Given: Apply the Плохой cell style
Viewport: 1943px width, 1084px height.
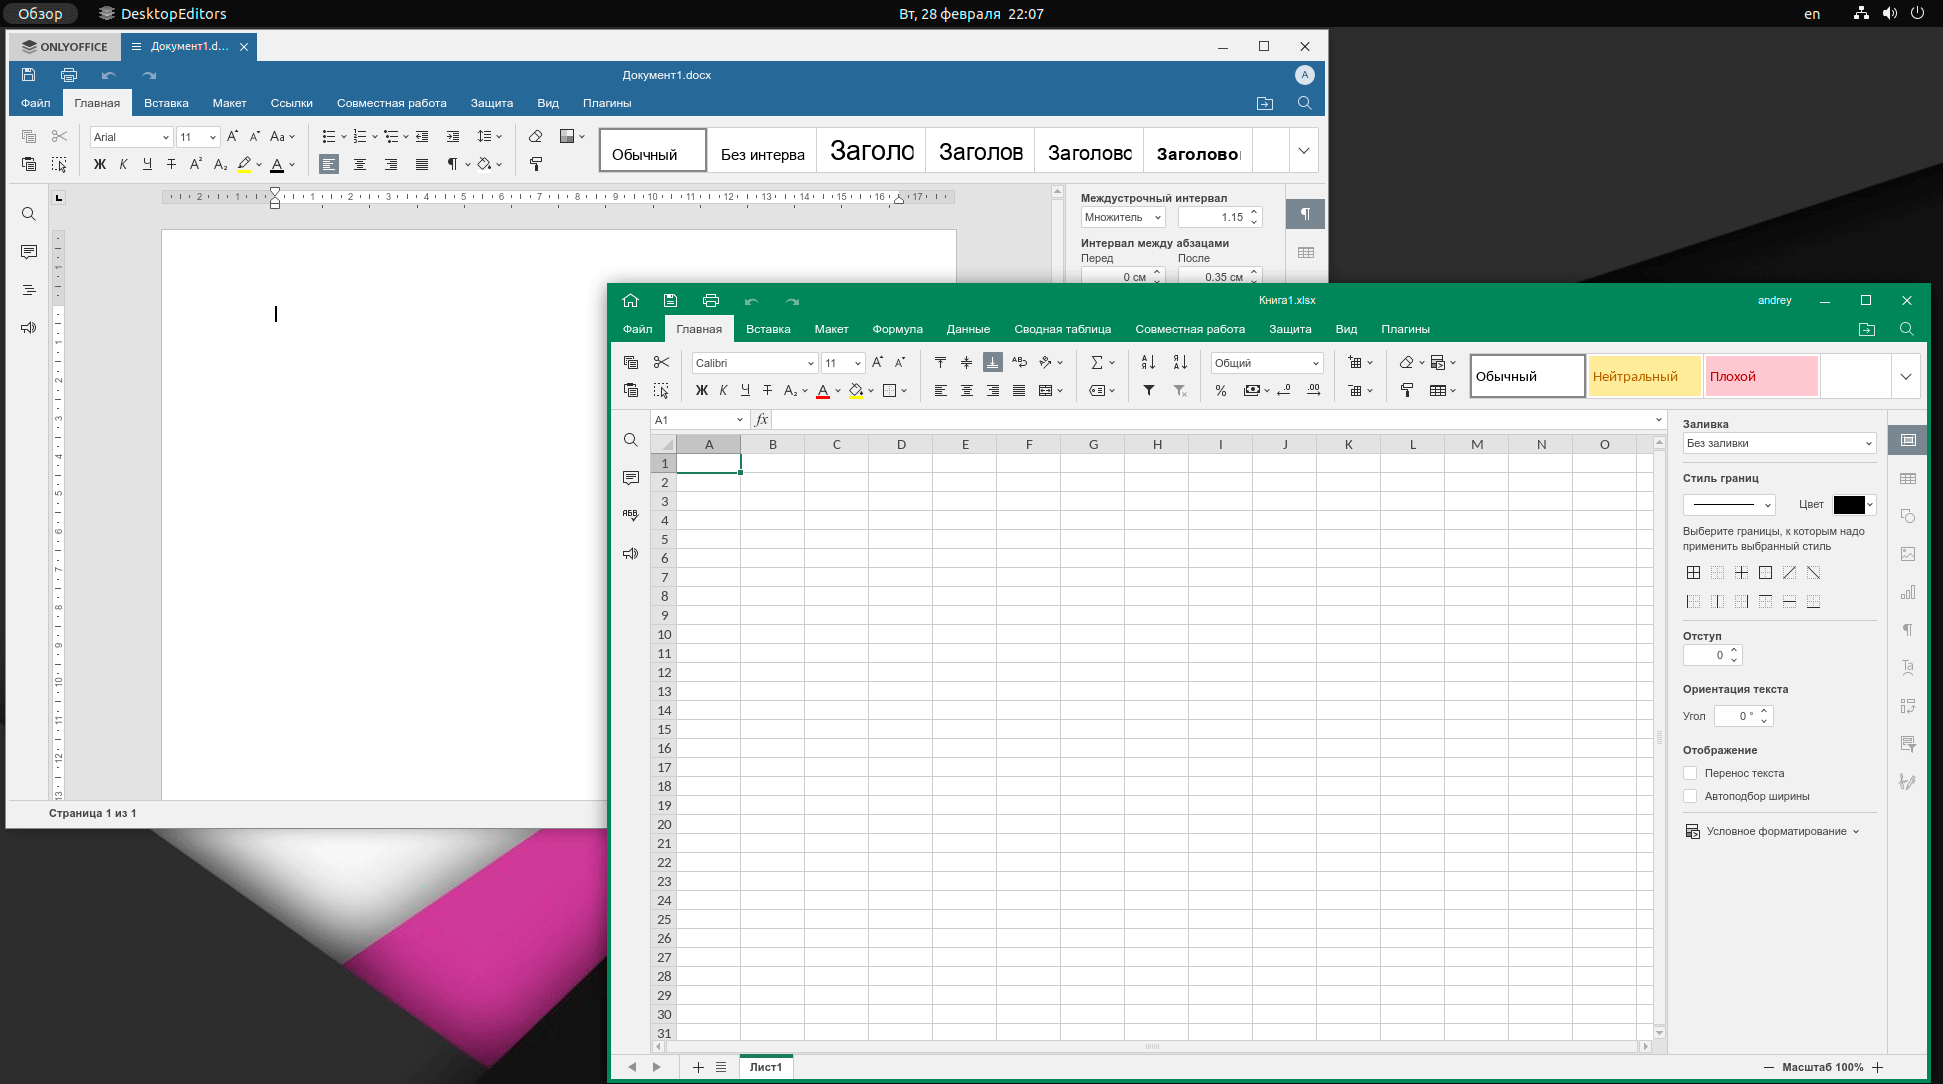Looking at the screenshot, I should (1761, 376).
